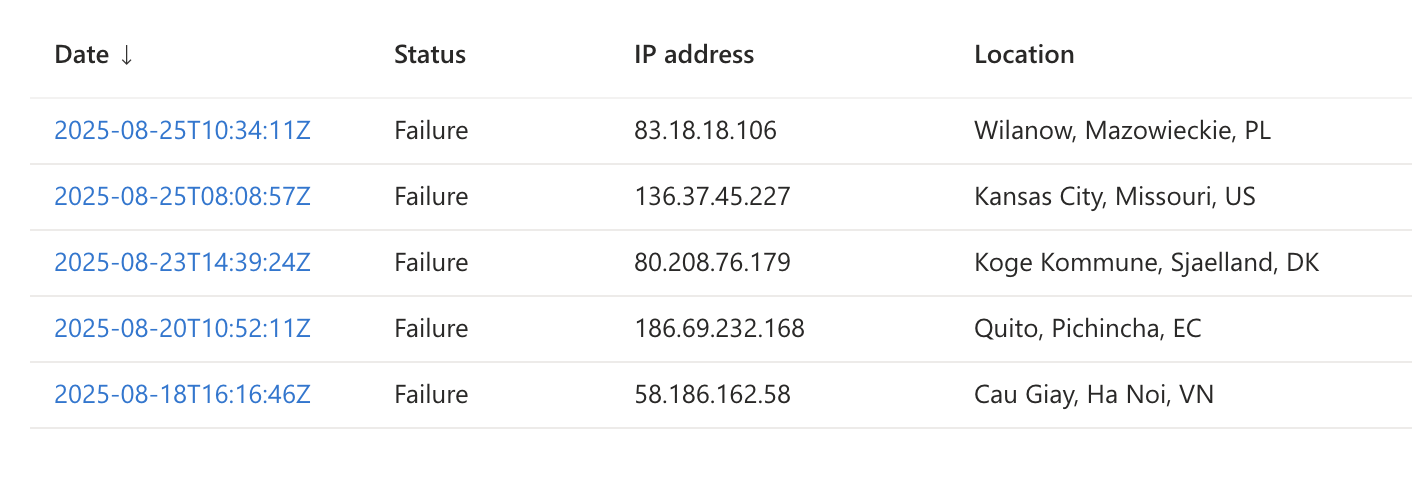
Task: Click the Status column header
Action: 430,55
